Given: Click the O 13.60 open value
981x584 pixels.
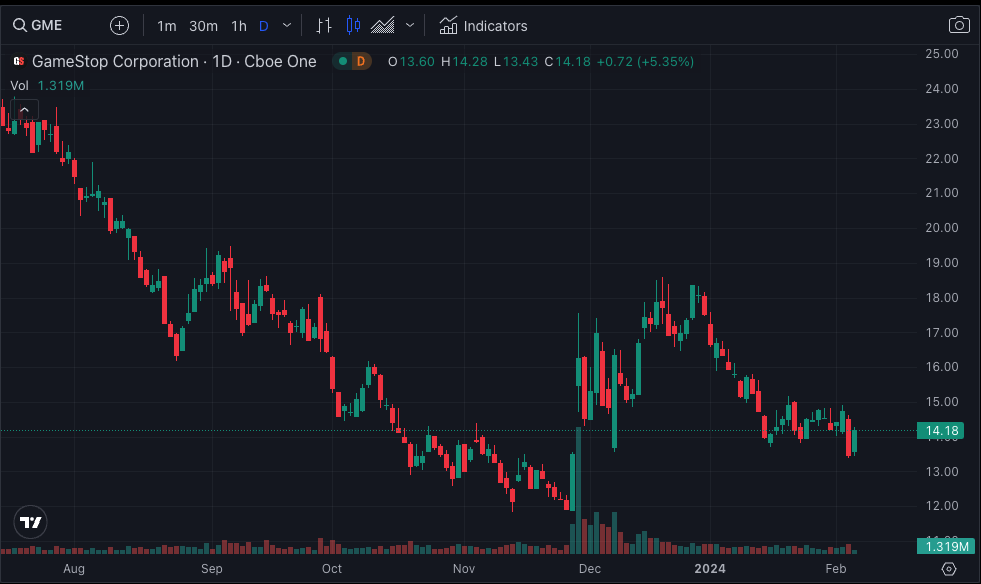Looking at the screenshot, I should pos(411,61).
